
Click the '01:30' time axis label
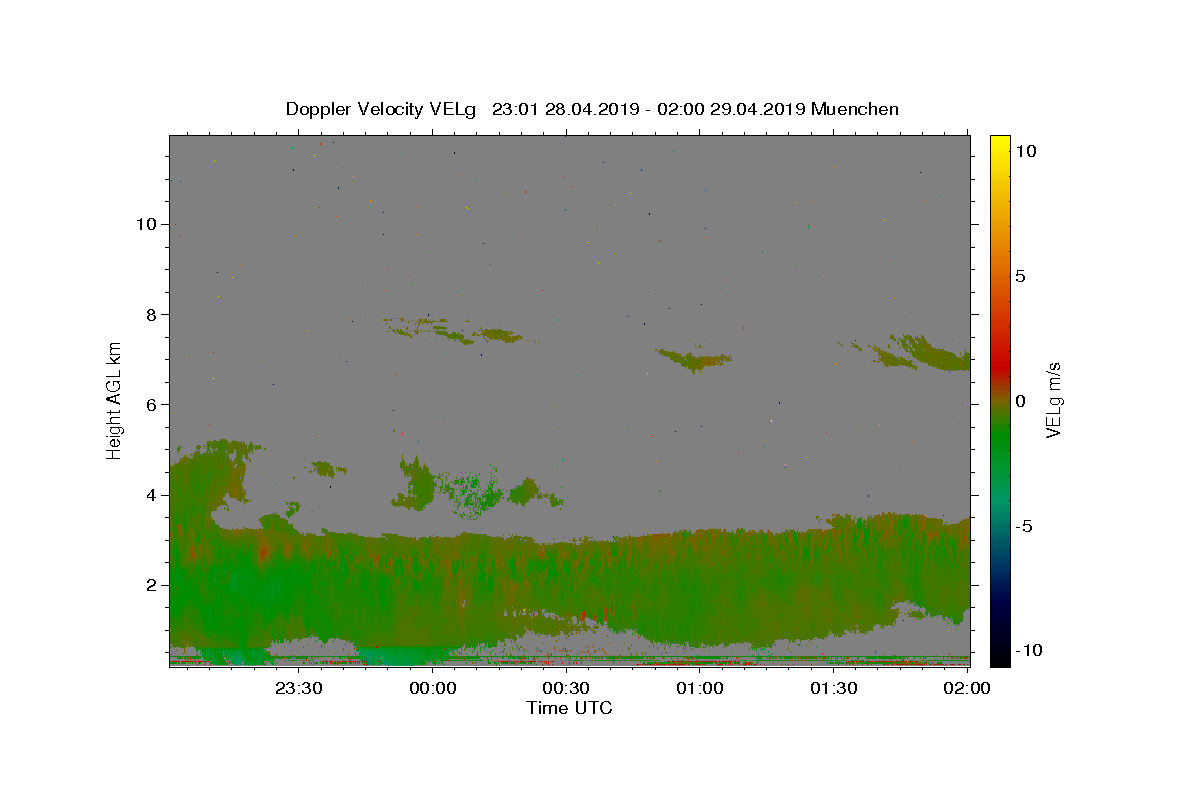(835, 688)
